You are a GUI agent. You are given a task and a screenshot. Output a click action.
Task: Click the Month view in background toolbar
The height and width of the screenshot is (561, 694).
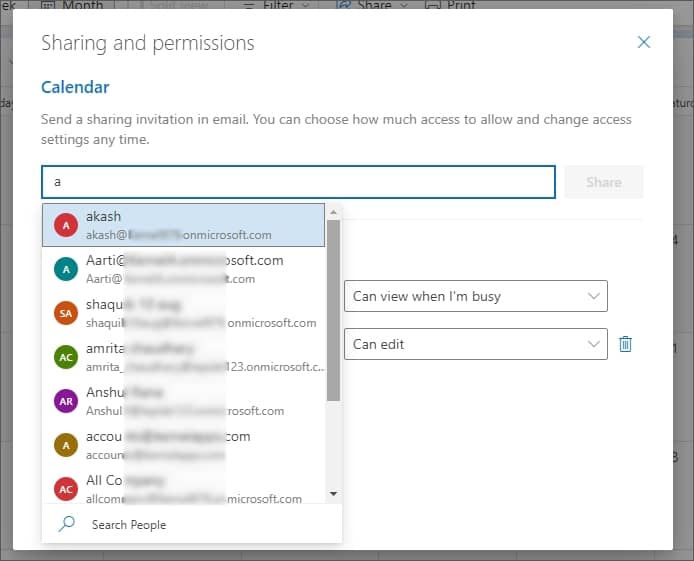72,4
